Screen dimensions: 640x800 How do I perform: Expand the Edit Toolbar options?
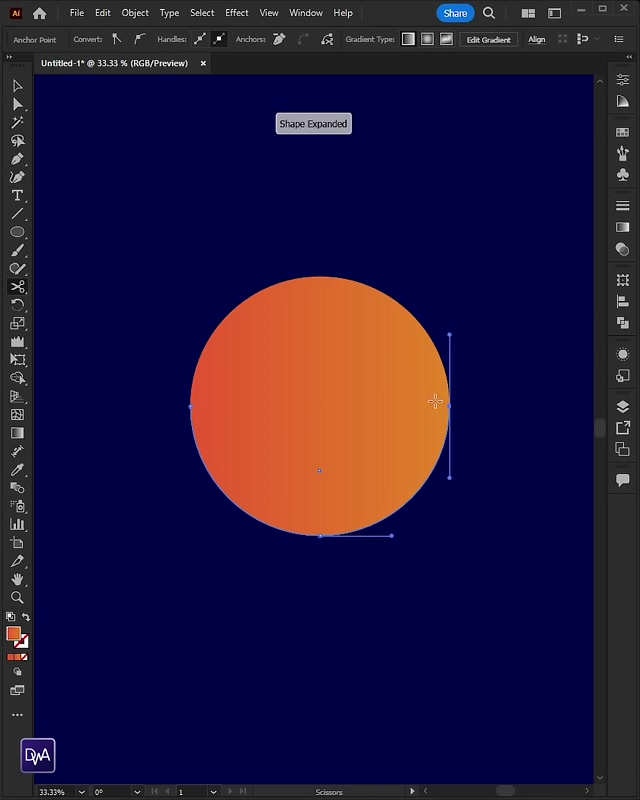tap(17, 715)
